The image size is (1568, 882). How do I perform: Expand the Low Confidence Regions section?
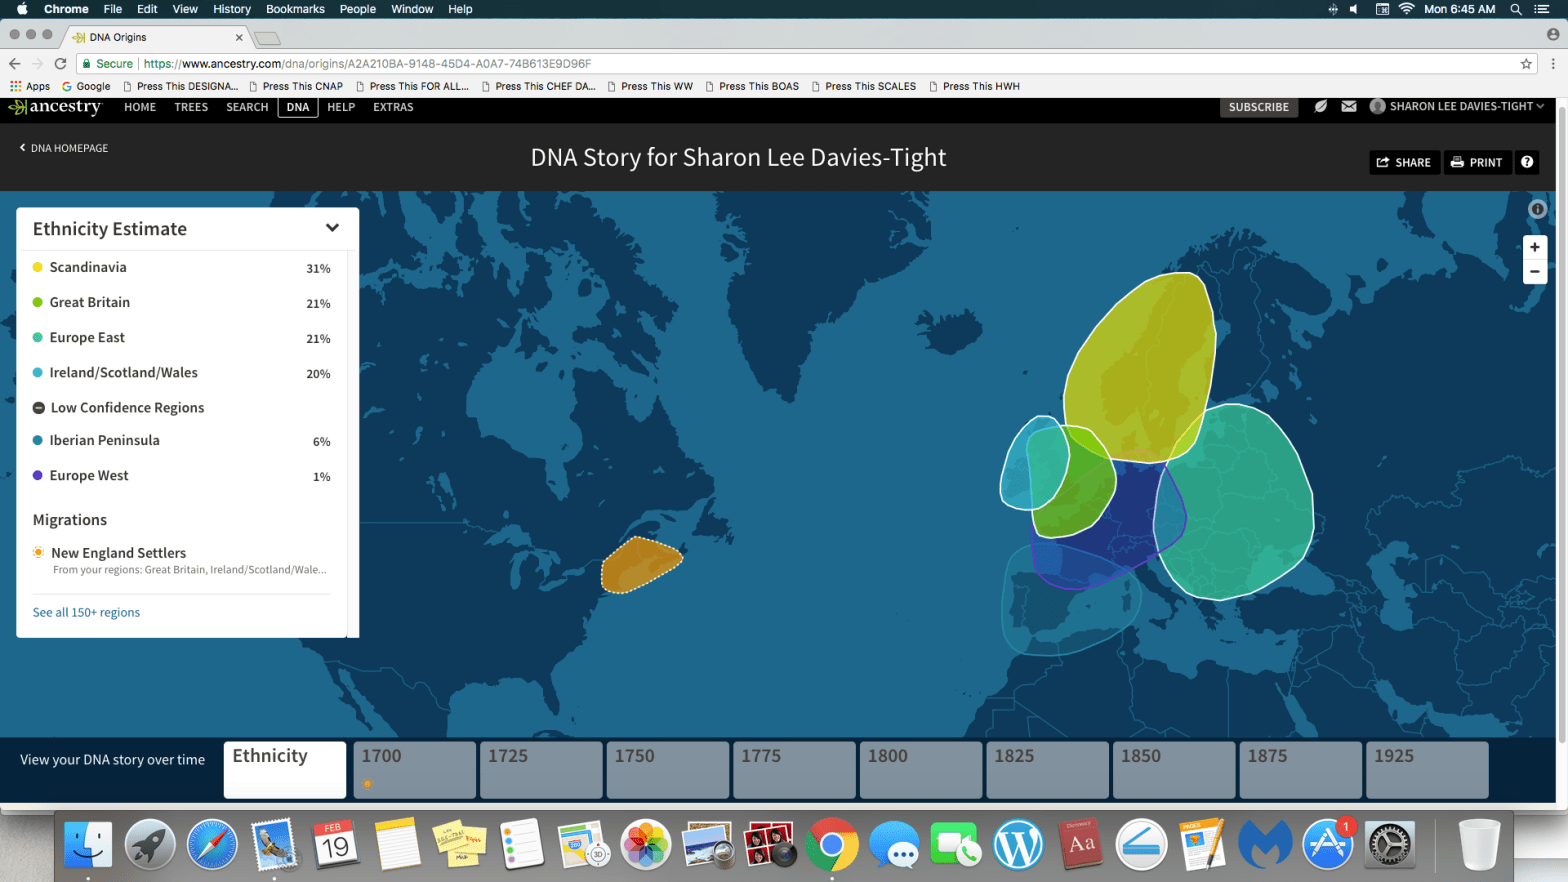[127, 408]
